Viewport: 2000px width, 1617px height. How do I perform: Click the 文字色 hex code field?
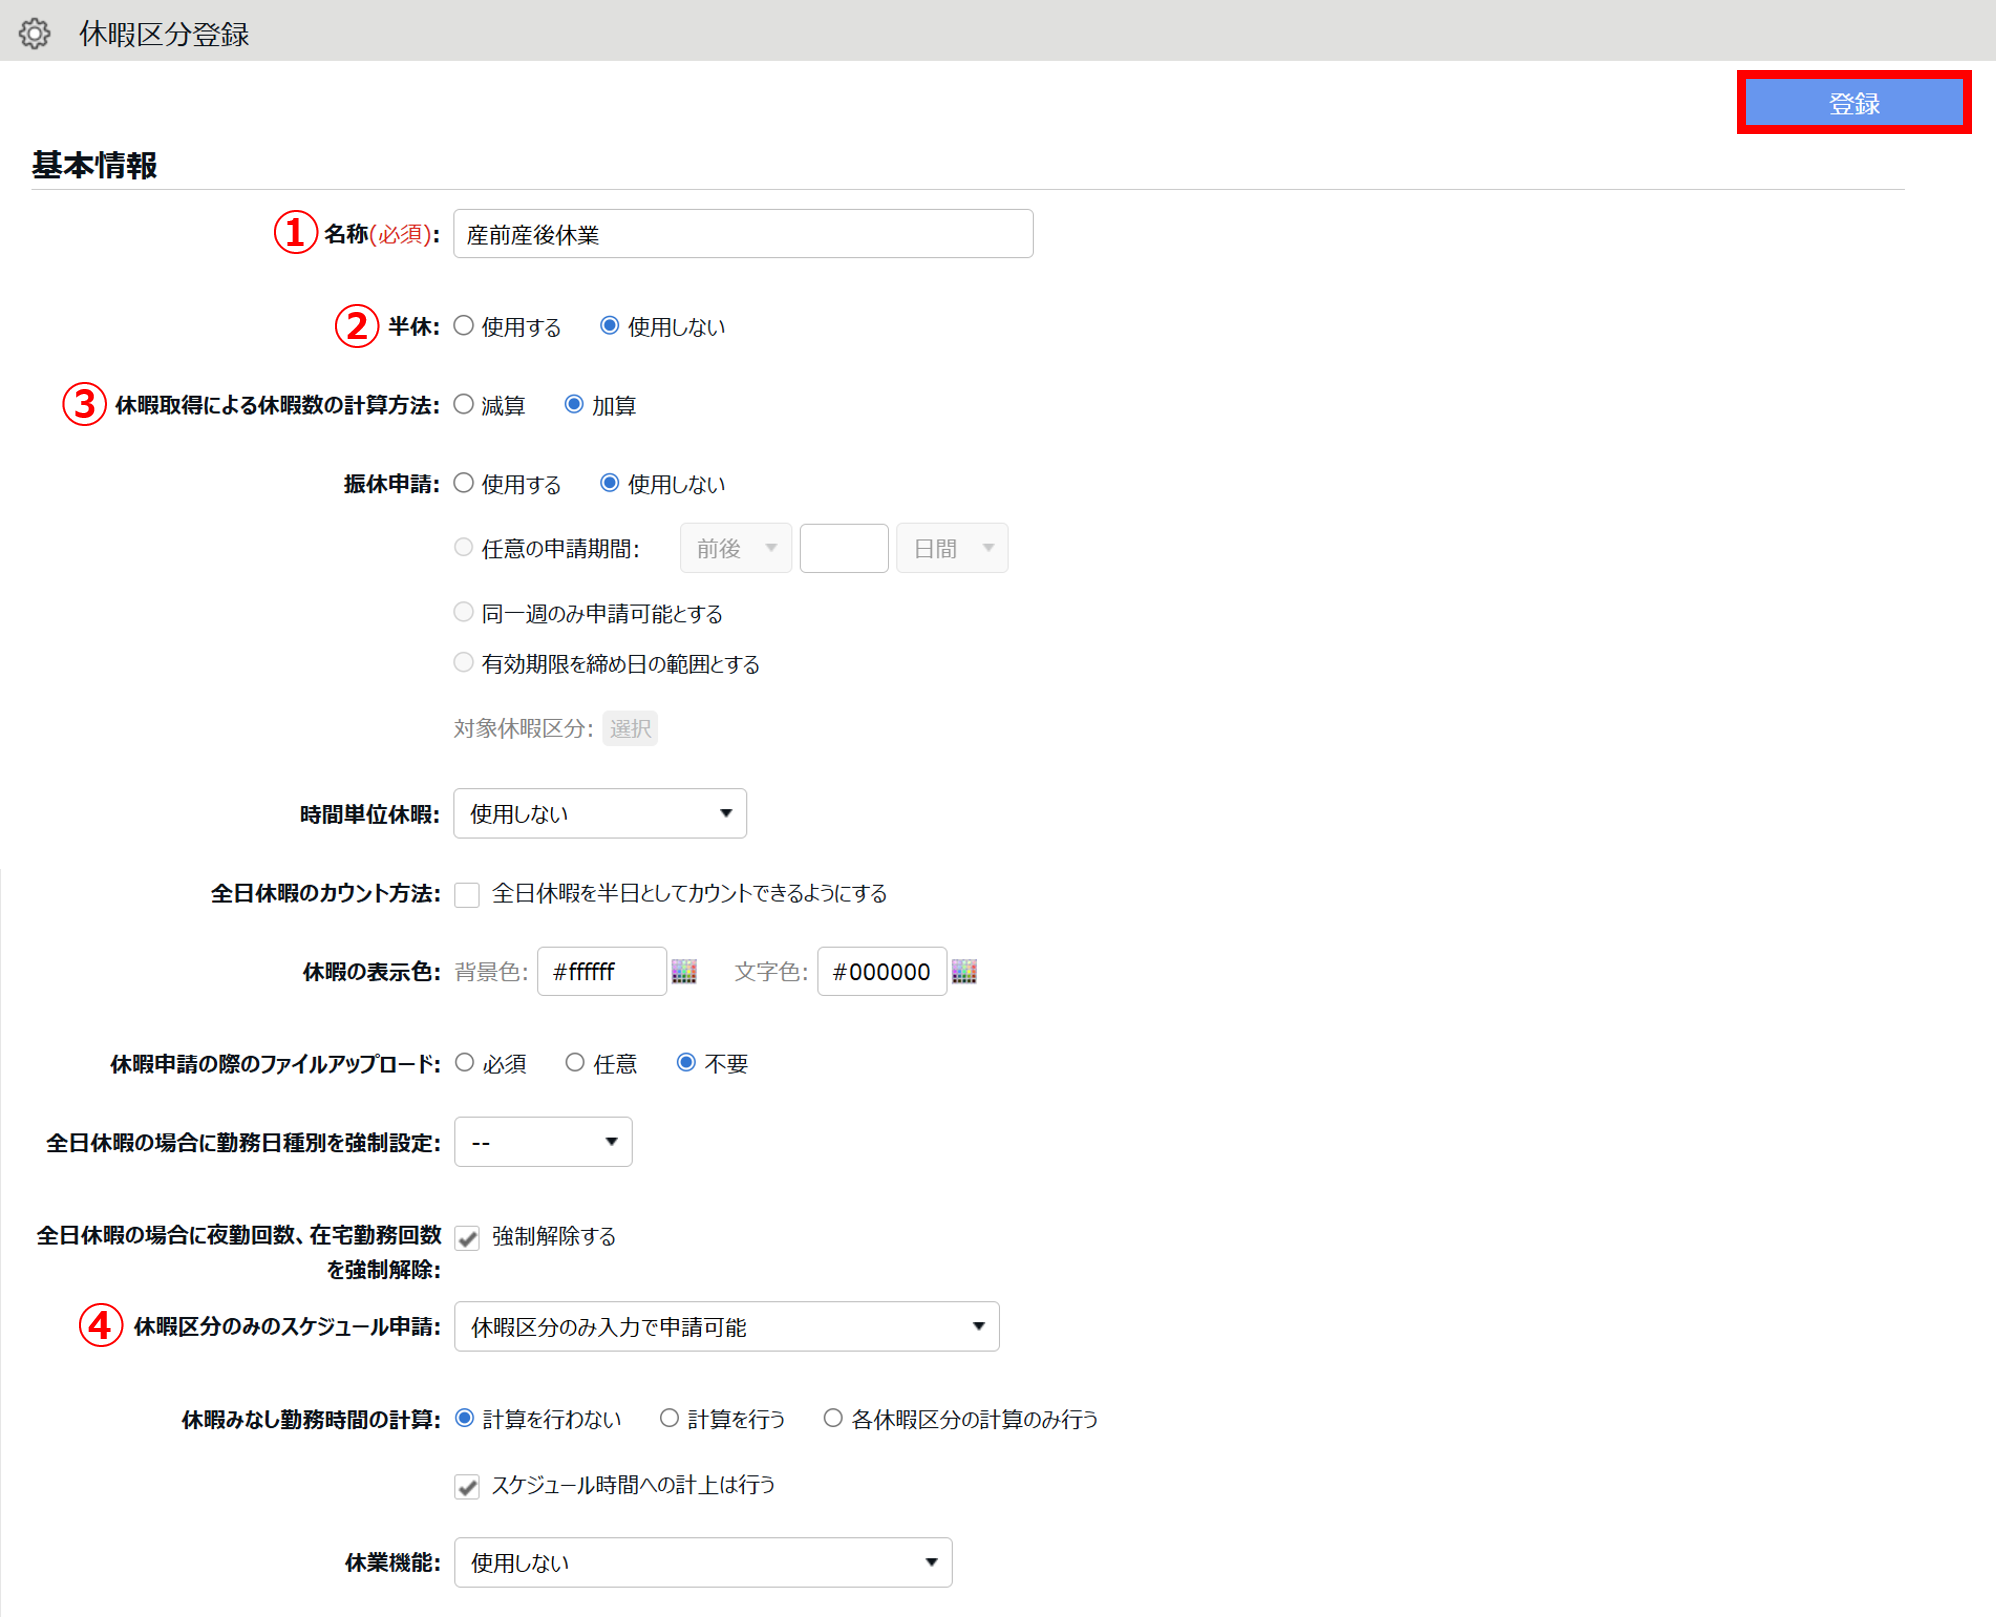pyautogui.click(x=881, y=971)
